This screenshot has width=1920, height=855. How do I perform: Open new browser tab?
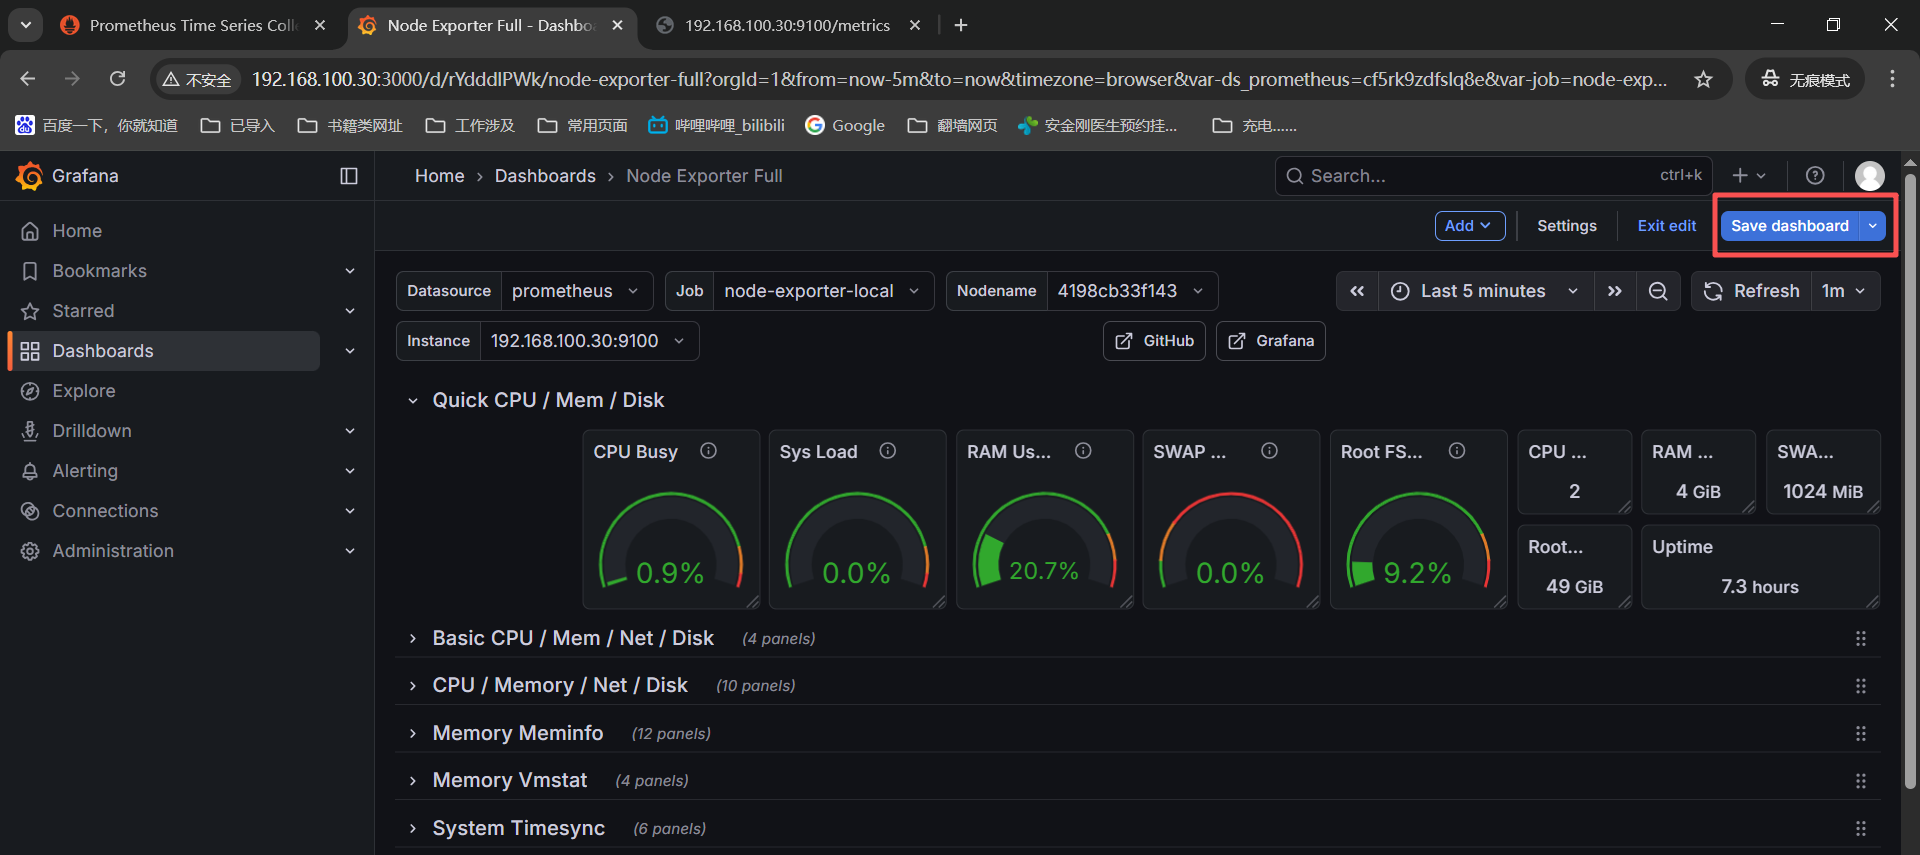[x=961, y=25]
